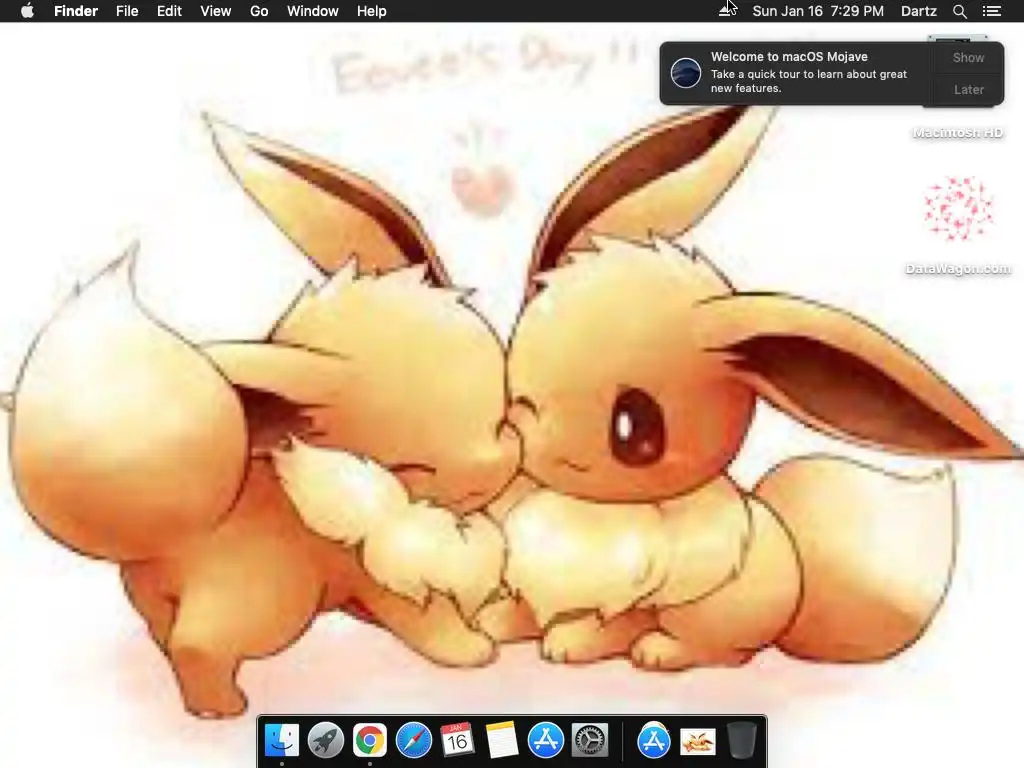Image resolution: width=1024 pixels, height=768 pixels.
Task: Open Notification Center list icon
Action: pos(991,11)
